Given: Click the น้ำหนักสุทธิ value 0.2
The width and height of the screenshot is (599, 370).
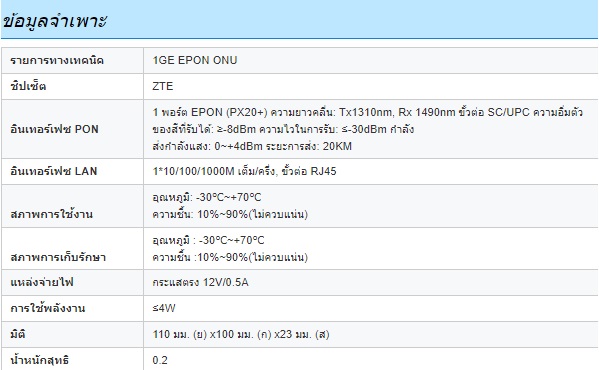Looking at the screenshot, I should 160,360.
